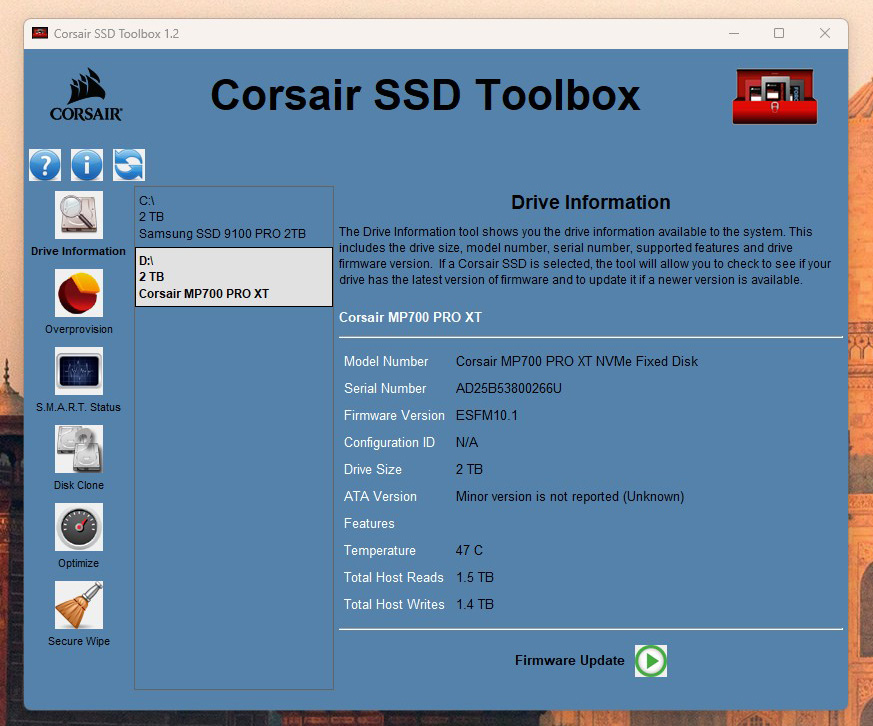Screen dimensions: 873x726
Task: Select the D:\ Corsair MP700 PRO XT drive
Action: tap(233, 277)
